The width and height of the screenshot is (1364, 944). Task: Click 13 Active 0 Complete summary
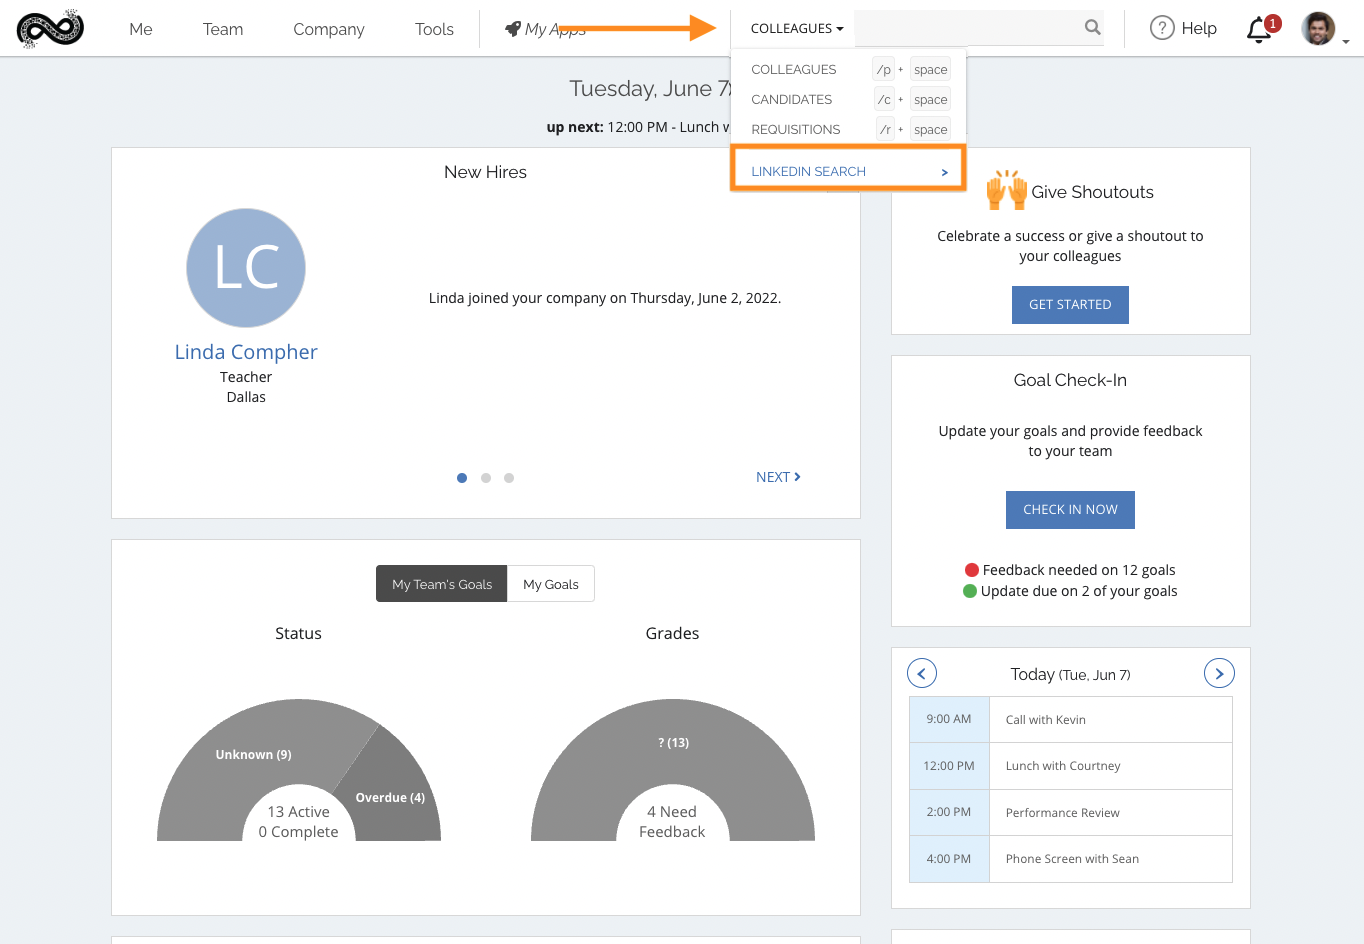coord(298,822)
